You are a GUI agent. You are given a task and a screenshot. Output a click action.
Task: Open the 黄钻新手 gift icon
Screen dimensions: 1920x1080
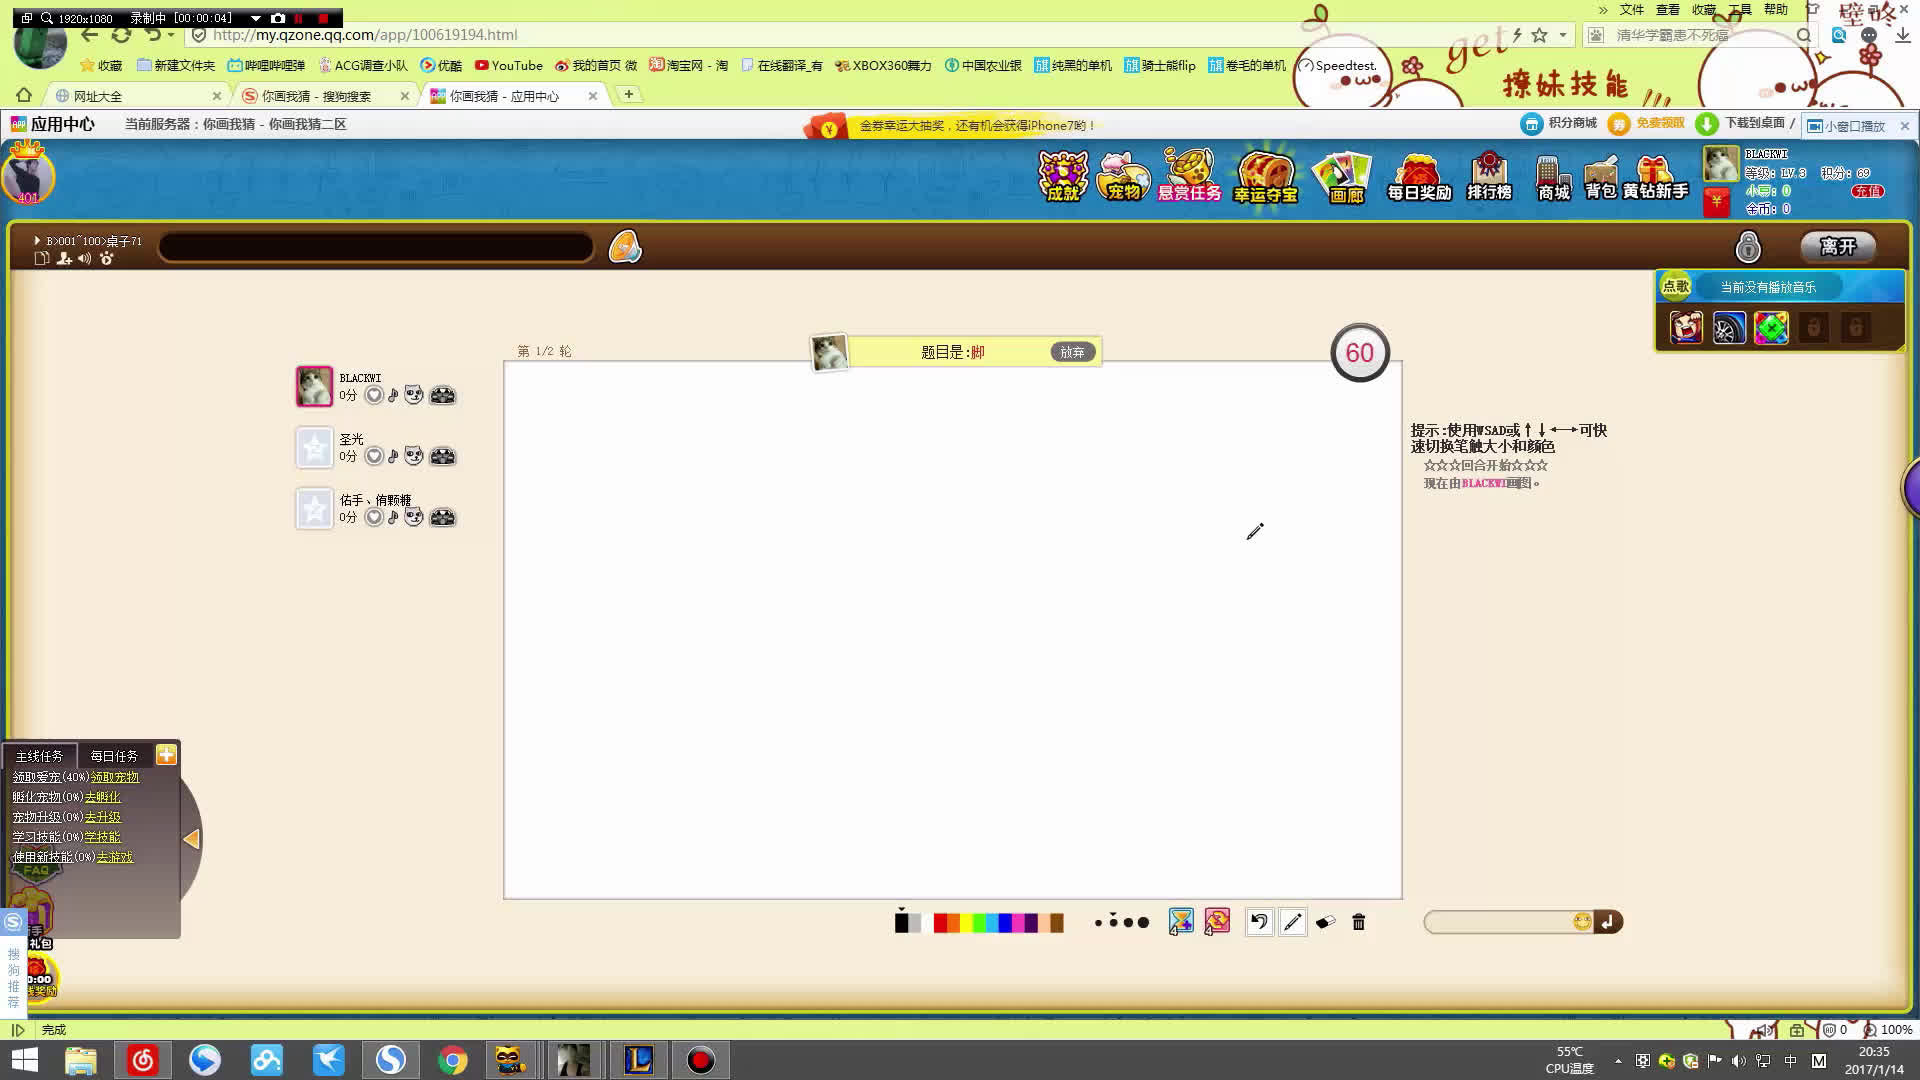pyautogui.click(x=1655, y=178)
